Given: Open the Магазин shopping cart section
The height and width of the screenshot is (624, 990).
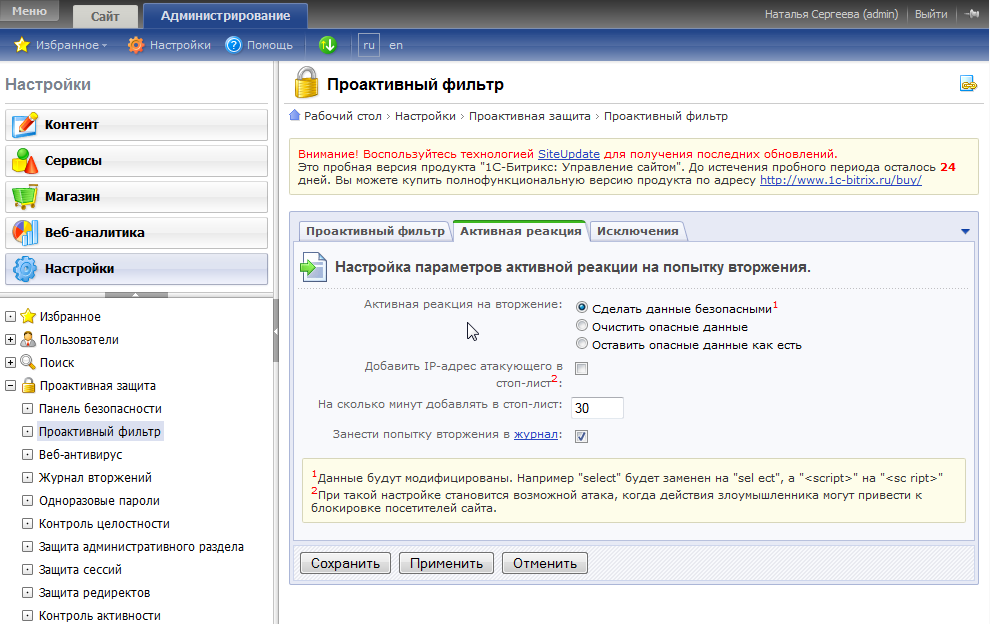Looking at the screenshot, I should [x=24, y=197].
